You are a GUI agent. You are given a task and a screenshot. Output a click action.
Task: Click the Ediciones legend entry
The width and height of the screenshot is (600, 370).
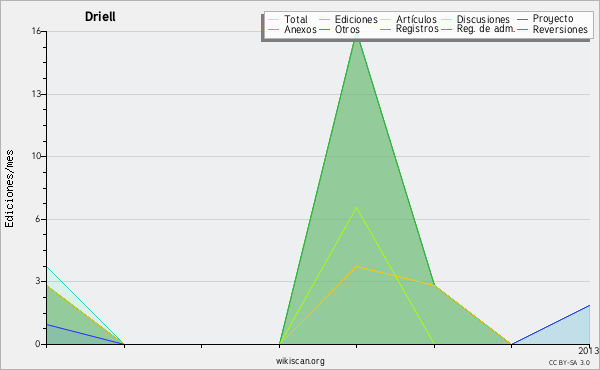[x=356, y=19]
